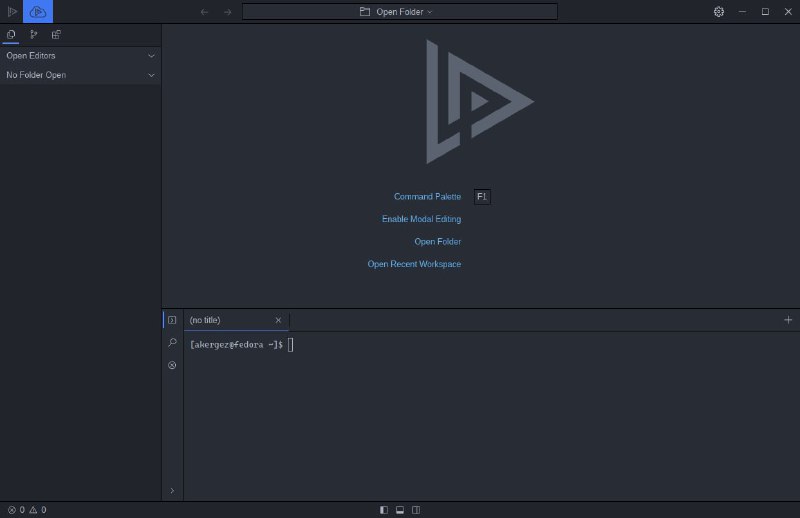The width and height of the screenshot is (800, 518).
Task: Toggle the left panel visibility
Action: [384, 510]
